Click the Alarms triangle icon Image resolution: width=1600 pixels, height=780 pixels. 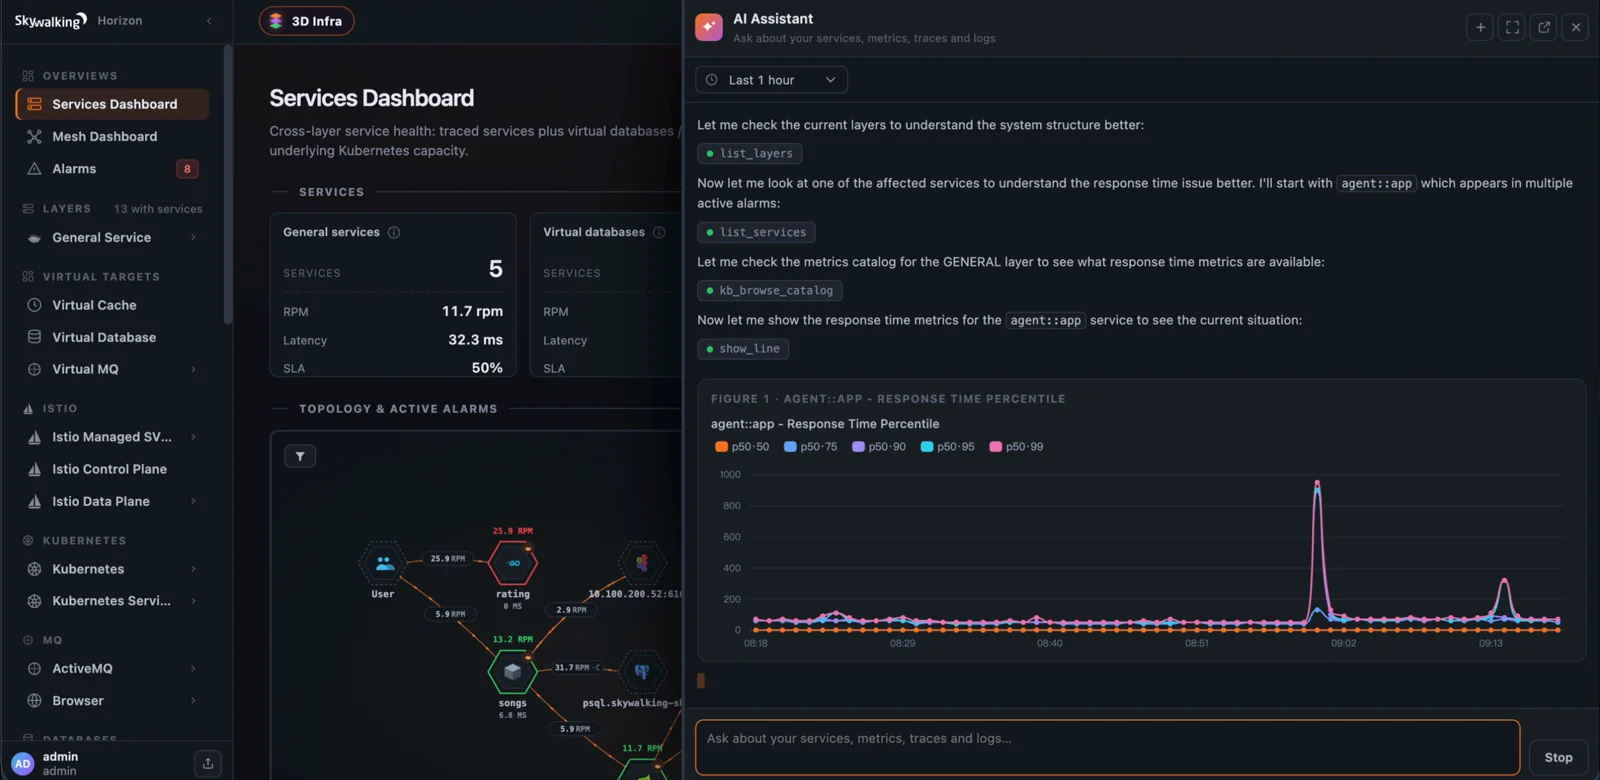34,169
